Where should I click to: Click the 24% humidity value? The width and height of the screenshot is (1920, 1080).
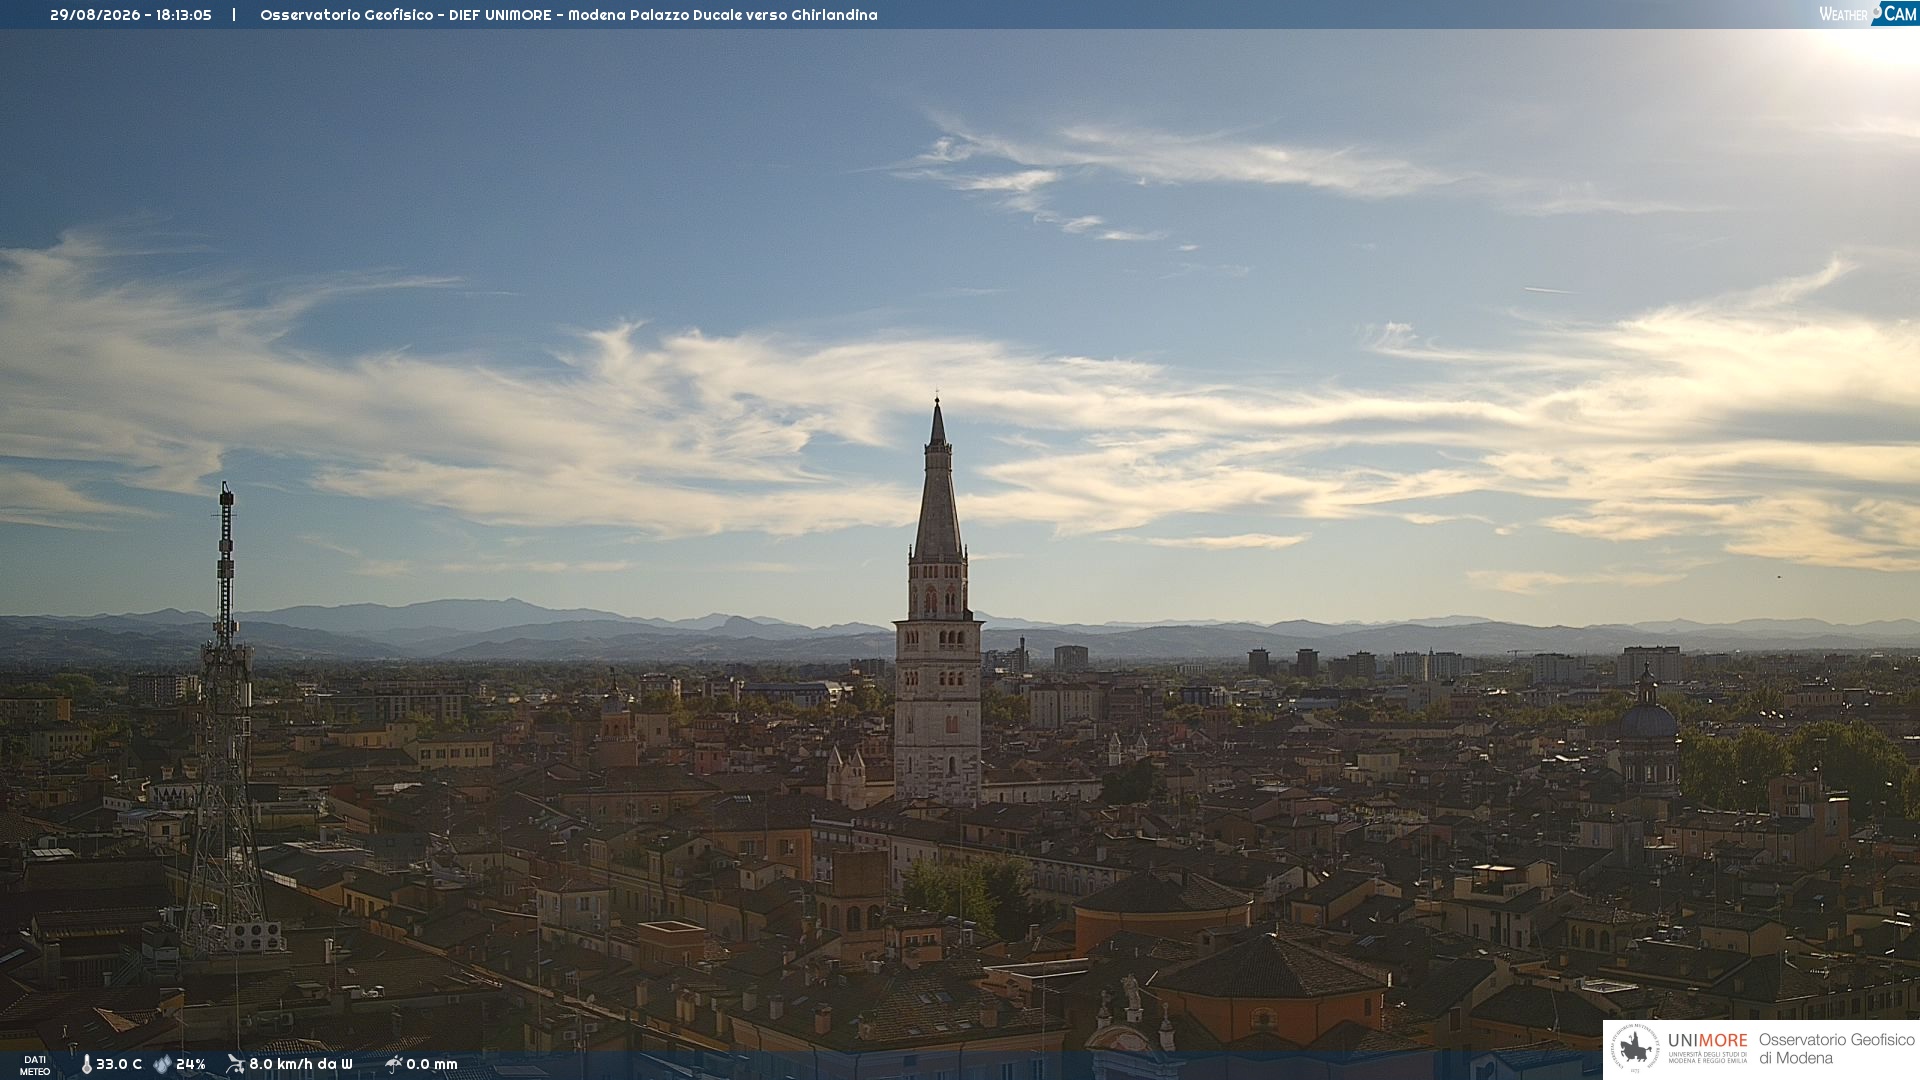[191, 1064]
